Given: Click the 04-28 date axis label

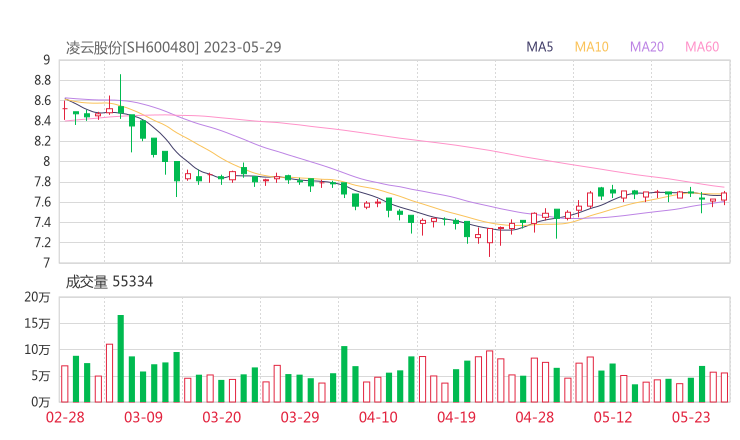Looking at the screenshot, I should [535, 417].
